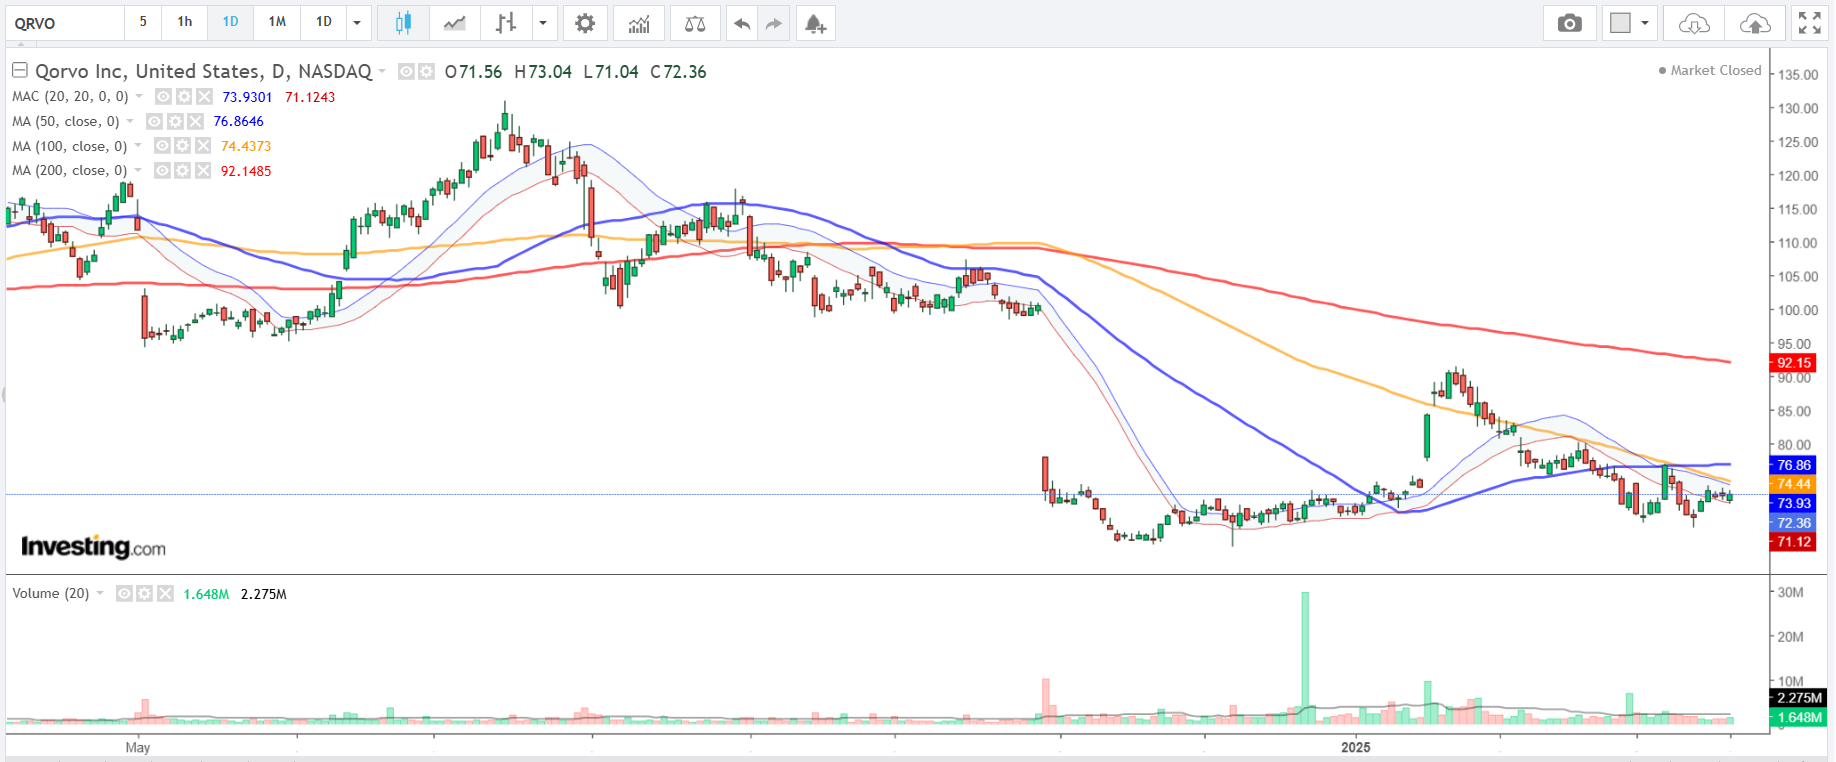Open settings gear beside Qorvo Inc title
Viewport: 1836px width, 762px height.
point(426,72)
